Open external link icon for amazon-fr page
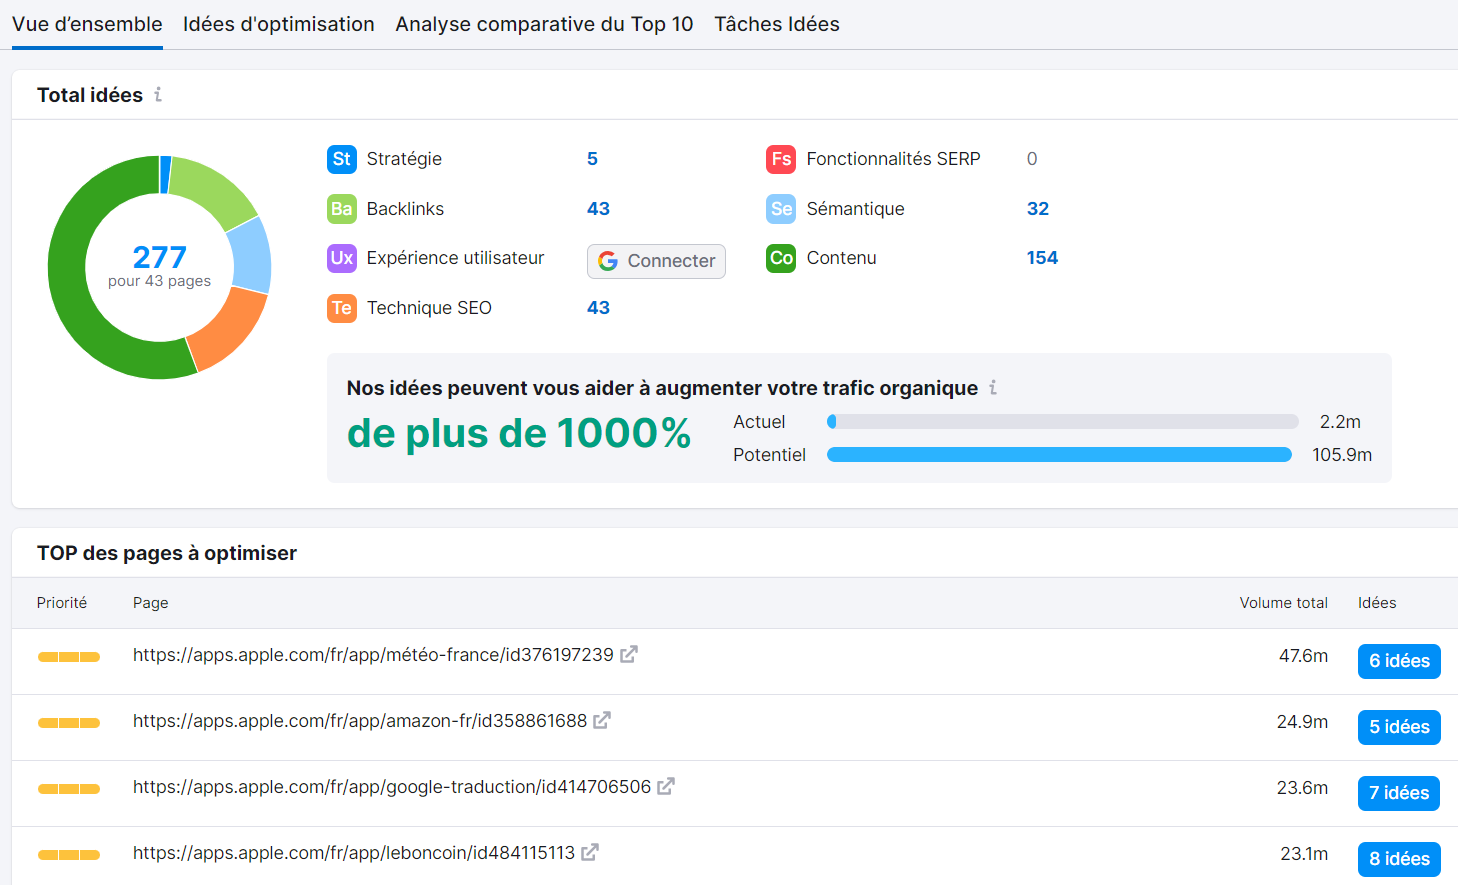1458x885 pixels. (x=602, y=721)
